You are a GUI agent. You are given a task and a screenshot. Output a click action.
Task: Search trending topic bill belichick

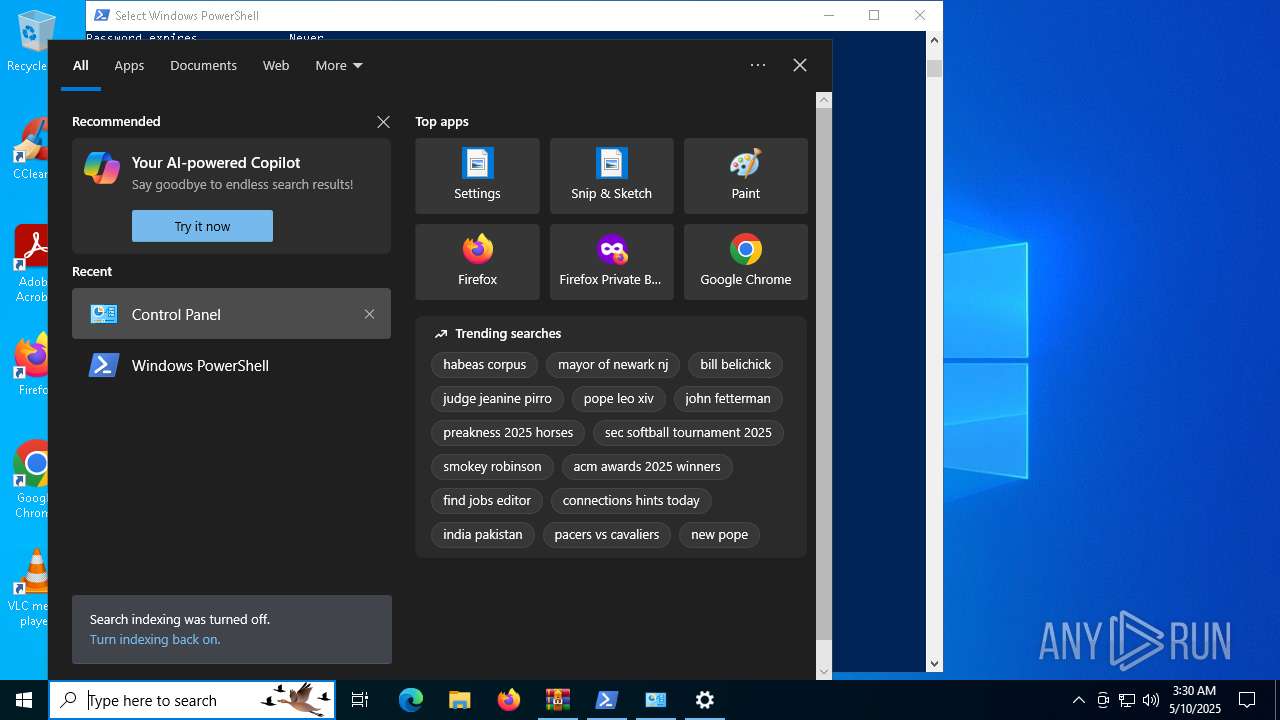point(735,365)
